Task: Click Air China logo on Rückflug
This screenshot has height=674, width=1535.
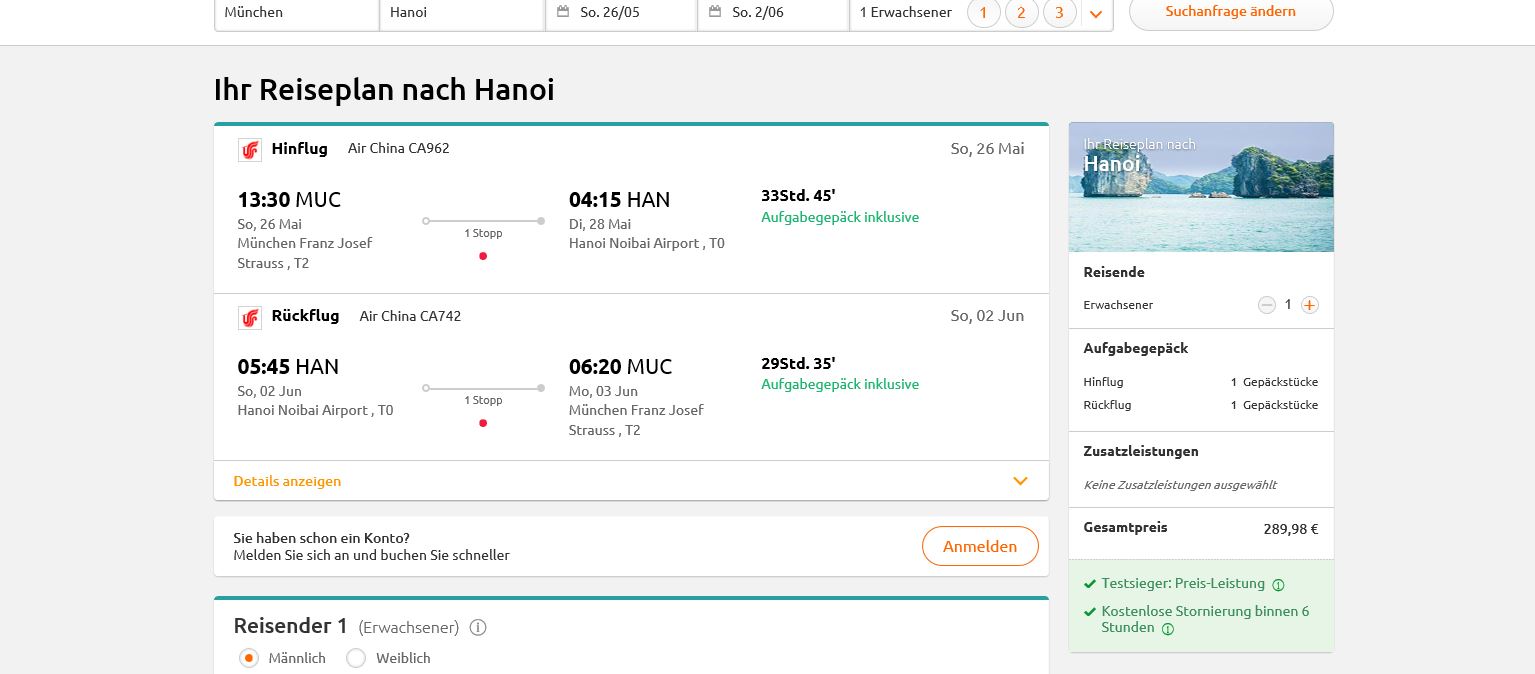Action: [250, 317]
